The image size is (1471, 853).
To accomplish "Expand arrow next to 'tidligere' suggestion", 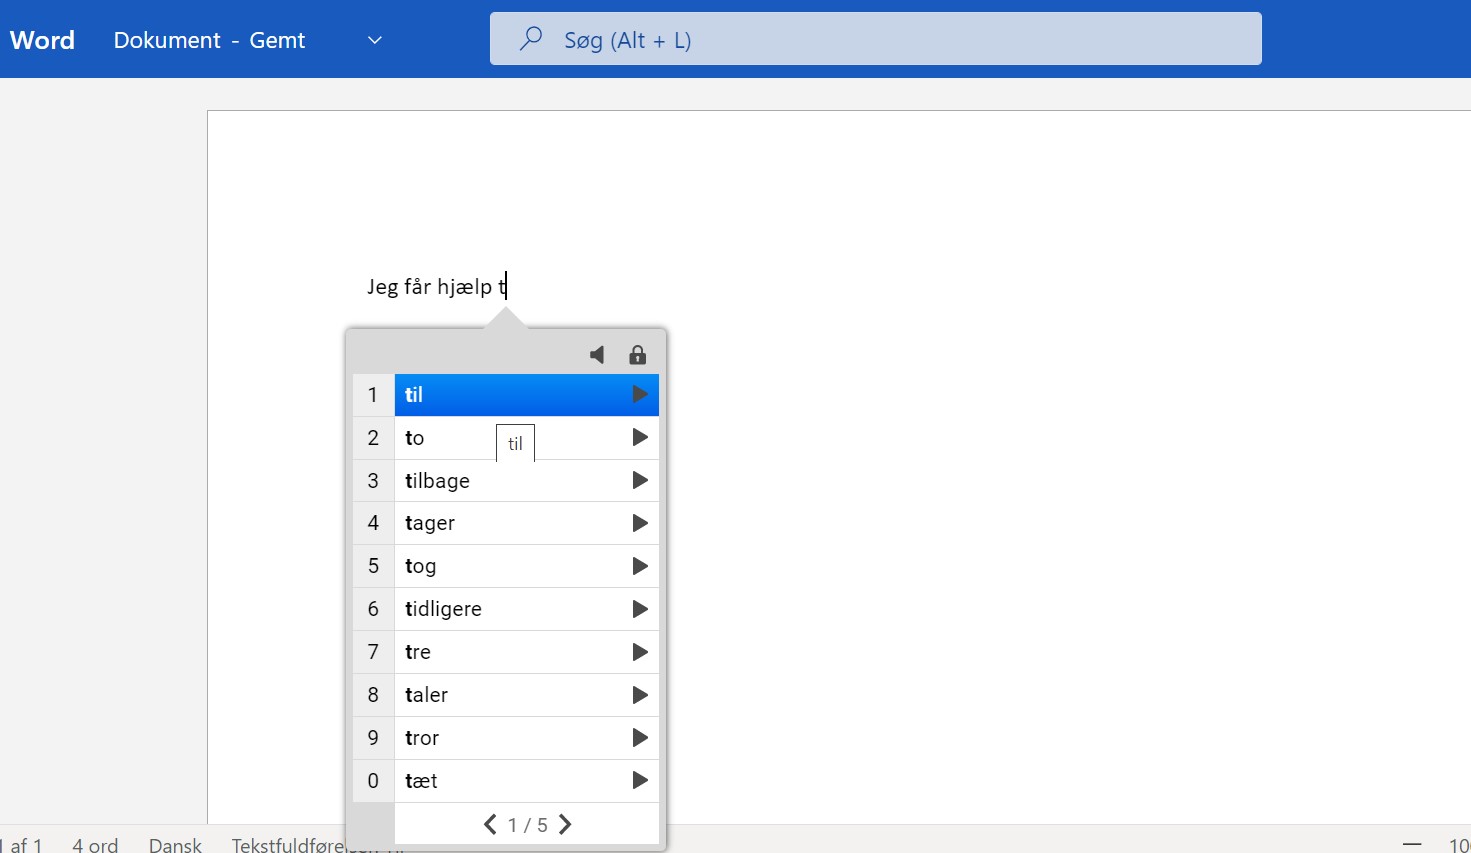I will coord(640,609).
